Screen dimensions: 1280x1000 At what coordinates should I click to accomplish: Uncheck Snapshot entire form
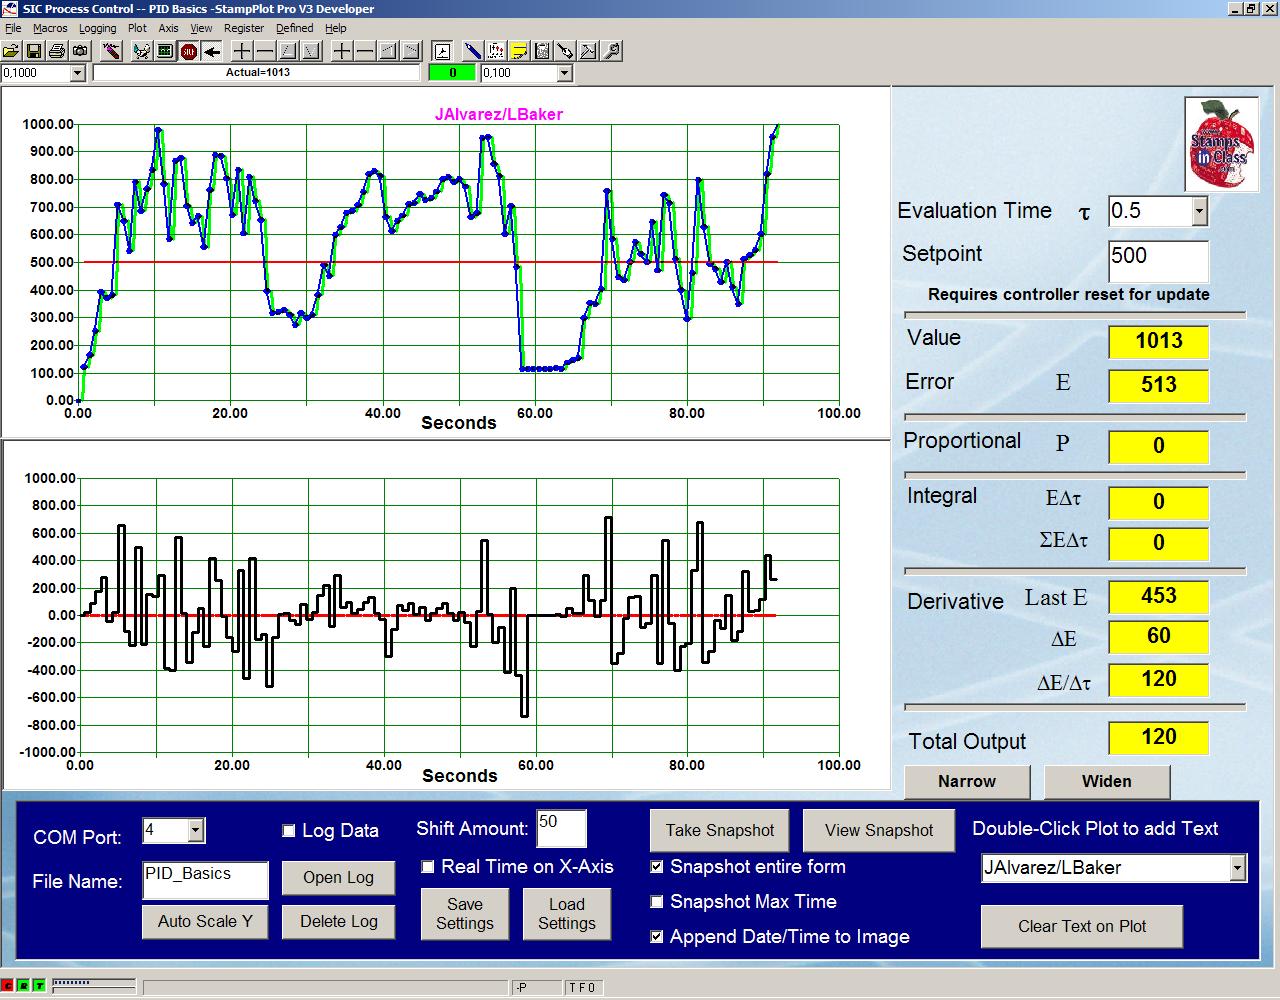(657, 867)
